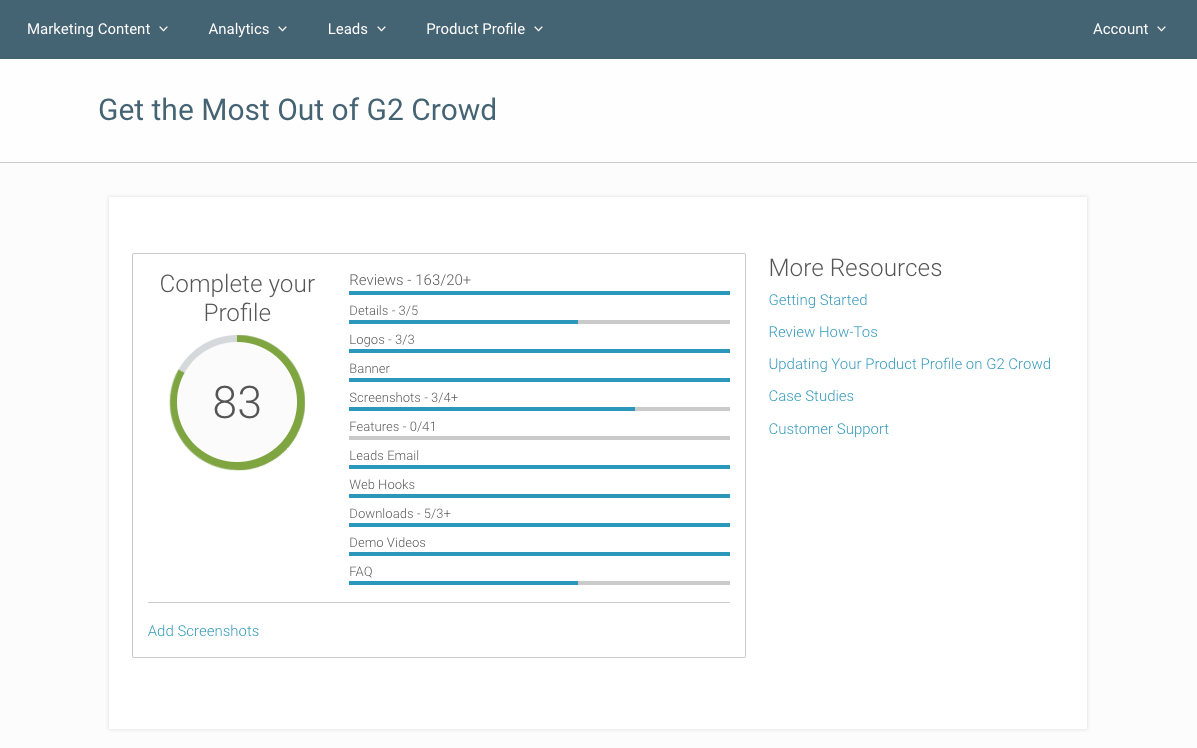Click the Screenshots - 3/4+ progress bar

point(539,409)
